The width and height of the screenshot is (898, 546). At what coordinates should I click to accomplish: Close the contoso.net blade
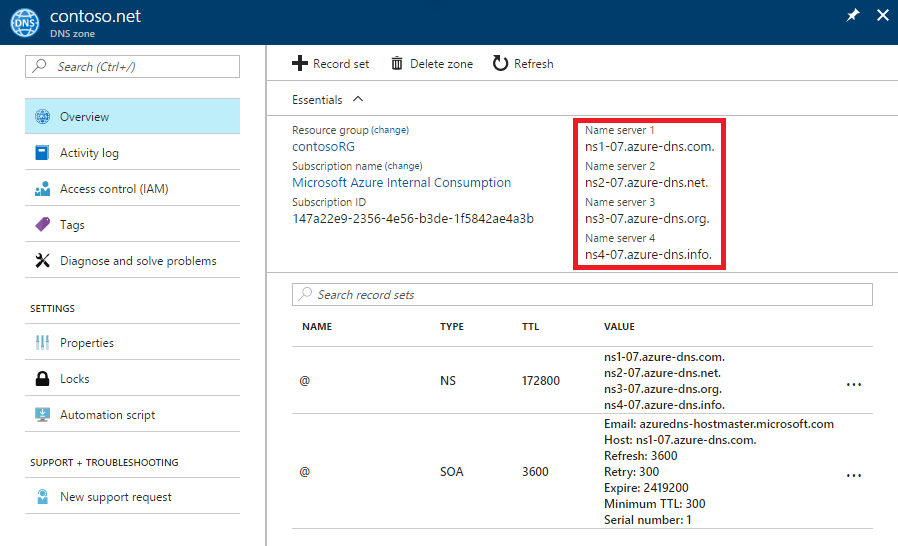click(x=883, y=15)
